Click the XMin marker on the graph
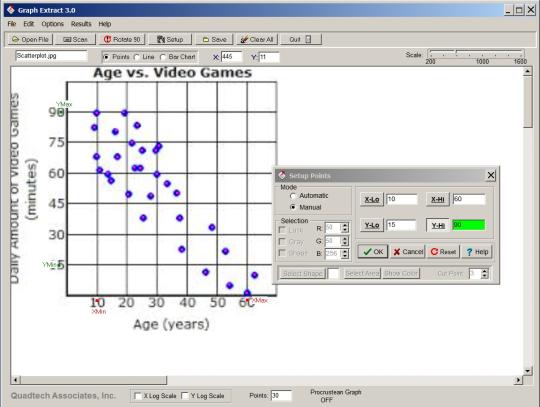This screenshot has width=540, height=407. pos(99,311)
